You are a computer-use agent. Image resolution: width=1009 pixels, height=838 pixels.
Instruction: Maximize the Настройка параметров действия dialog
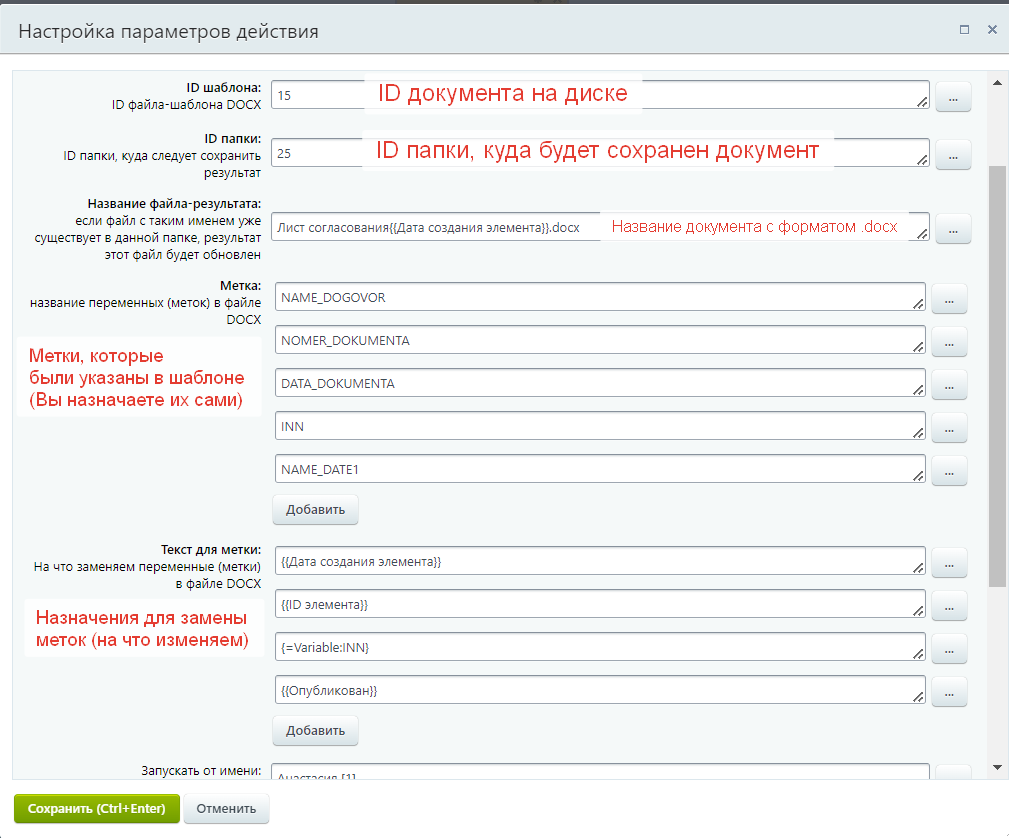[964, 30]
